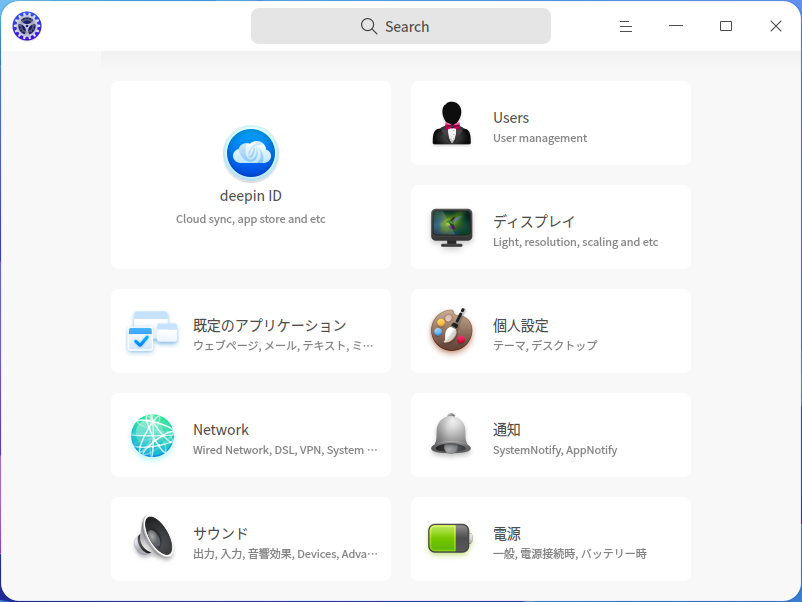Click the Users tuxedo avatar icon
This screenshot has height=602, width=802.
point(452,123)
